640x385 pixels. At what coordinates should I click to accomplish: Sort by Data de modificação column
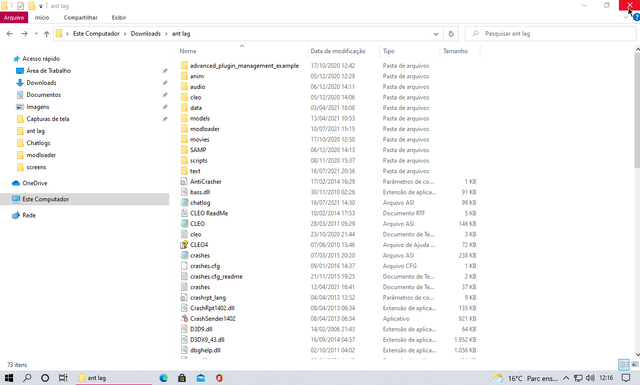(x=338, y=51)
